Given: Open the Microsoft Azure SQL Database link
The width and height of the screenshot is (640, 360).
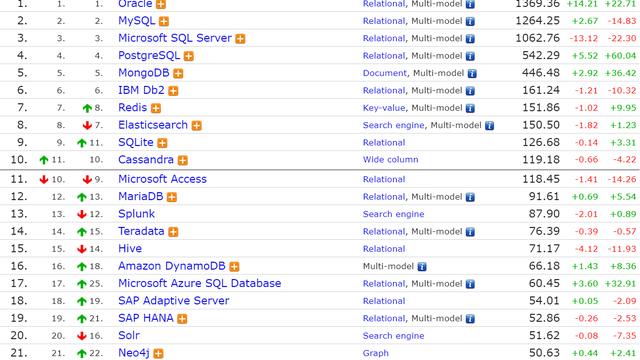Looking at the screenshot, I should 200,283.
